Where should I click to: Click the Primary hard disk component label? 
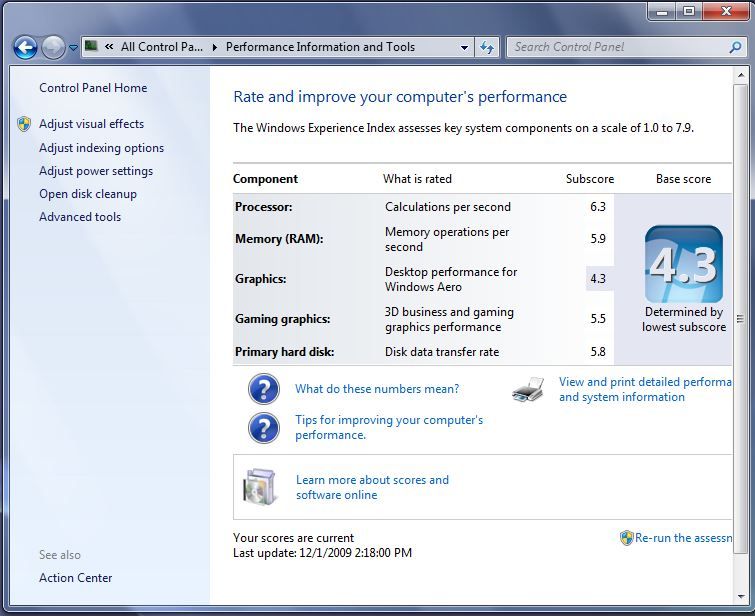tap(285, 352)
